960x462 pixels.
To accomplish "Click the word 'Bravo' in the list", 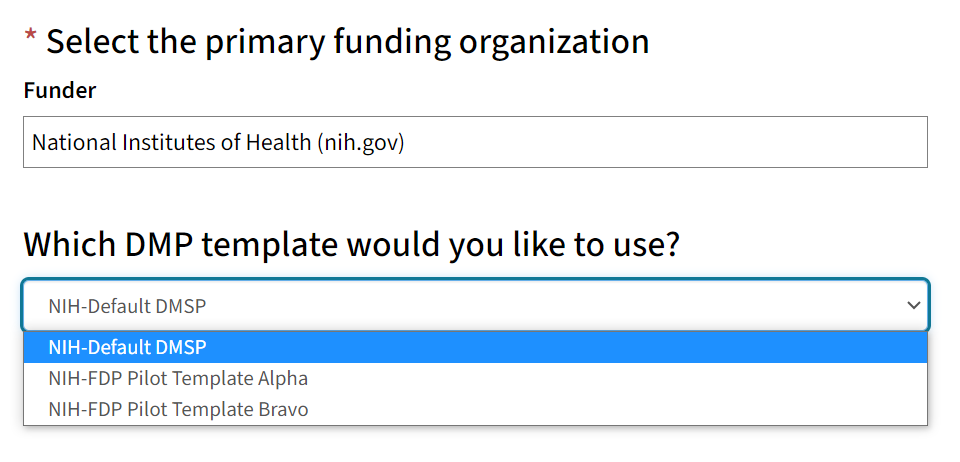I will [283, 409].
